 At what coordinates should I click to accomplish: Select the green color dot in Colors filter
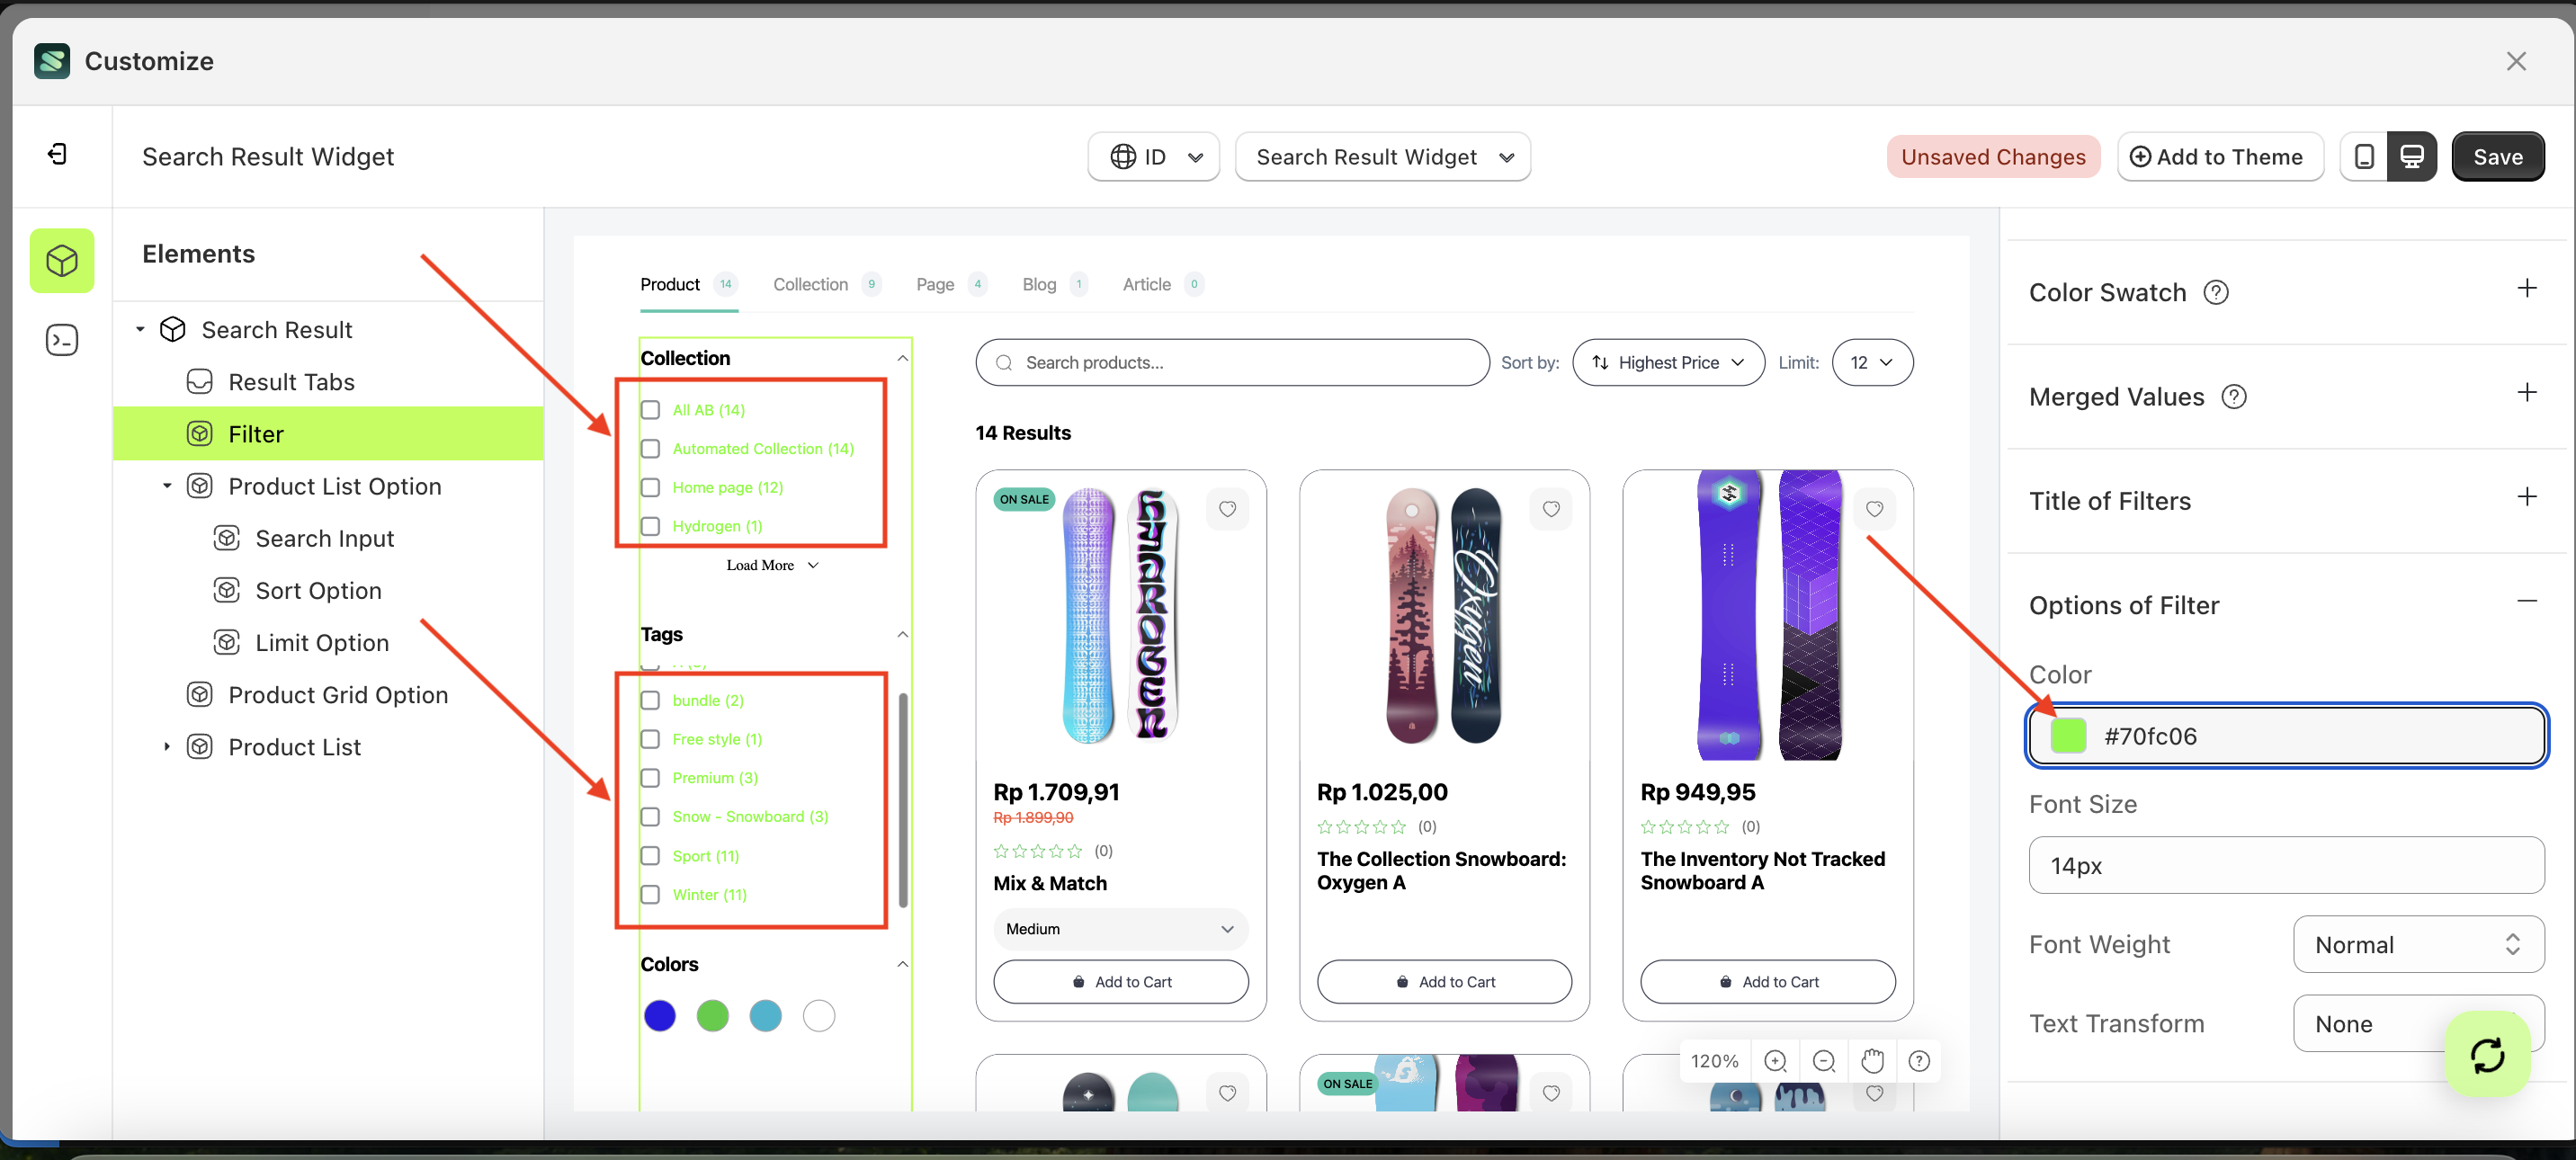pos(713,1015)
